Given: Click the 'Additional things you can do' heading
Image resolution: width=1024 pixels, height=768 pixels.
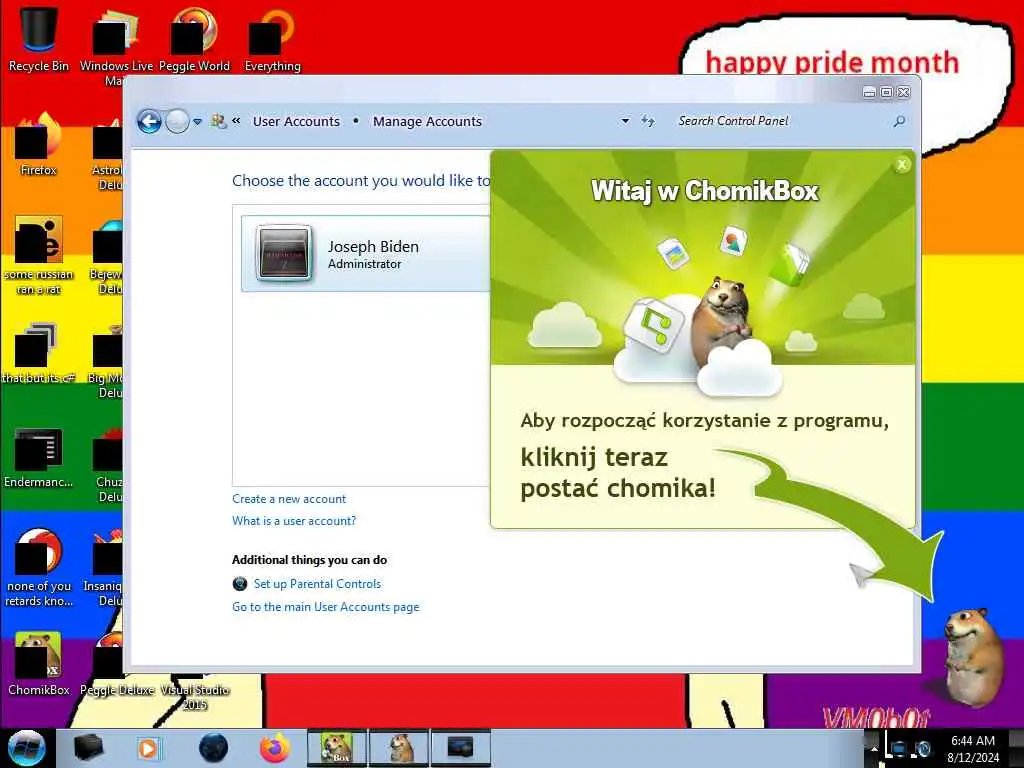Looking at the screenshot, I should pos(310,560).
